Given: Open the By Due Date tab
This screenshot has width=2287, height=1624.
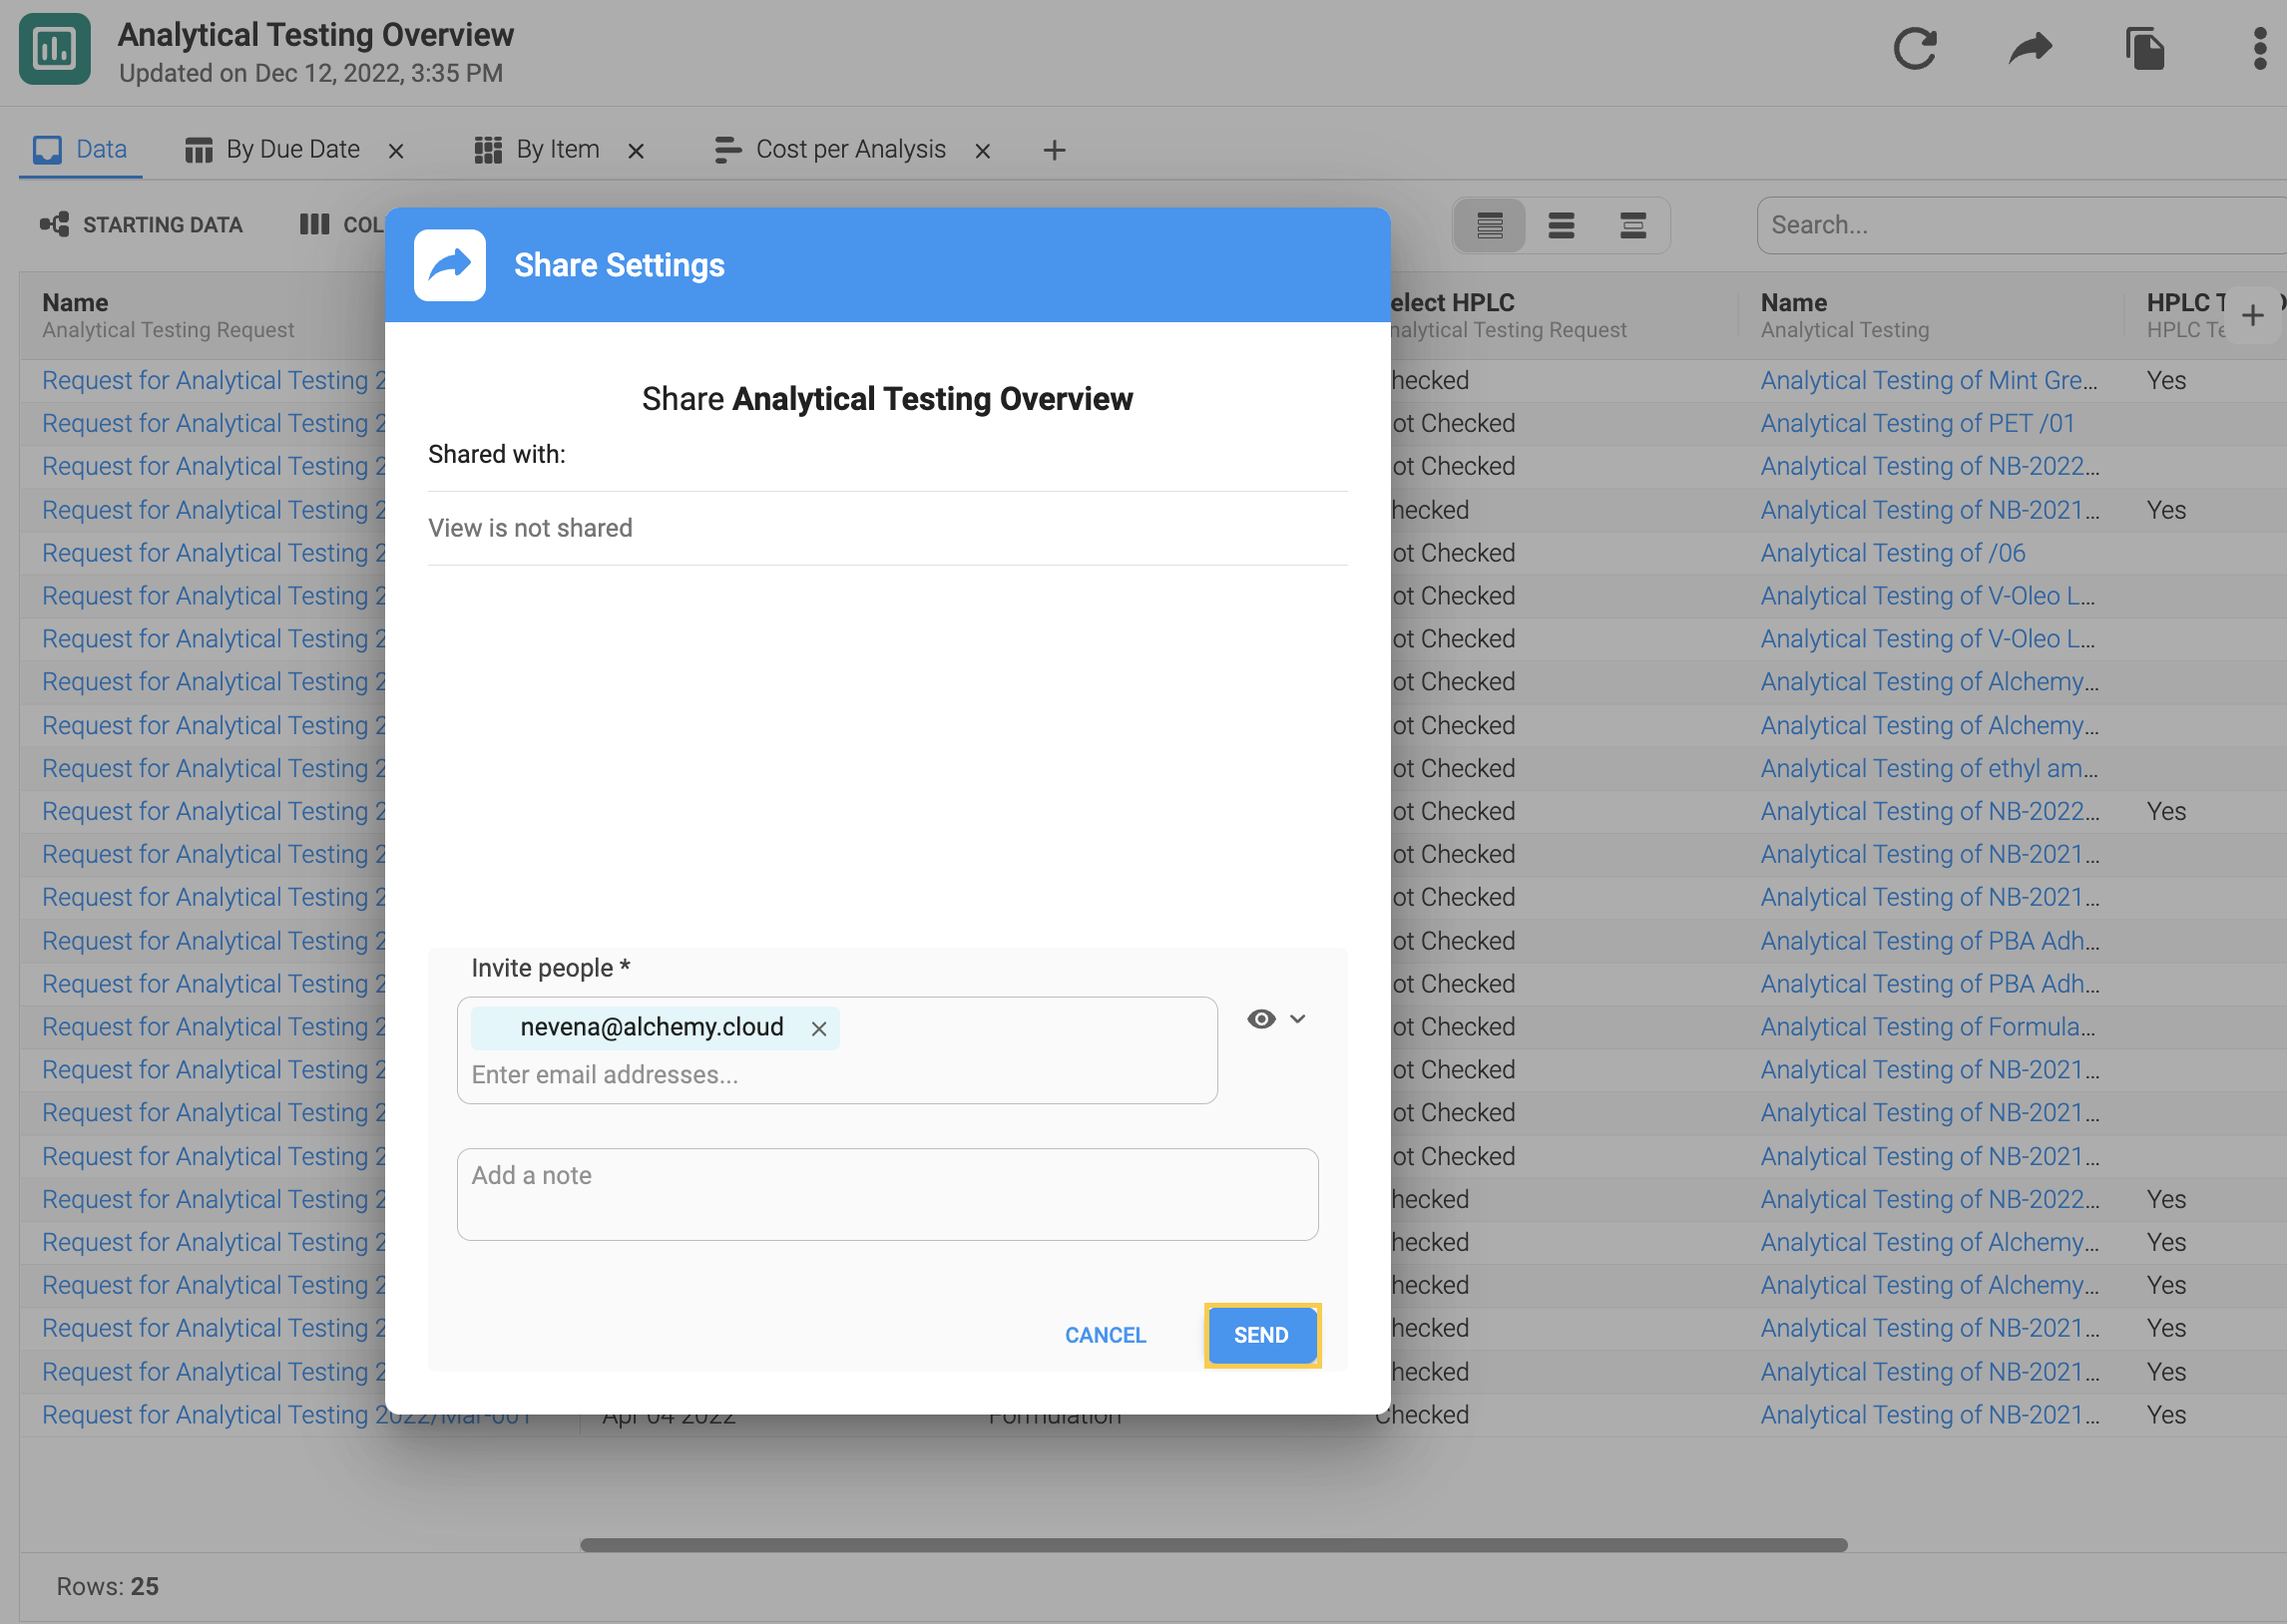Looking at the screenshot, I should point(273,150).
